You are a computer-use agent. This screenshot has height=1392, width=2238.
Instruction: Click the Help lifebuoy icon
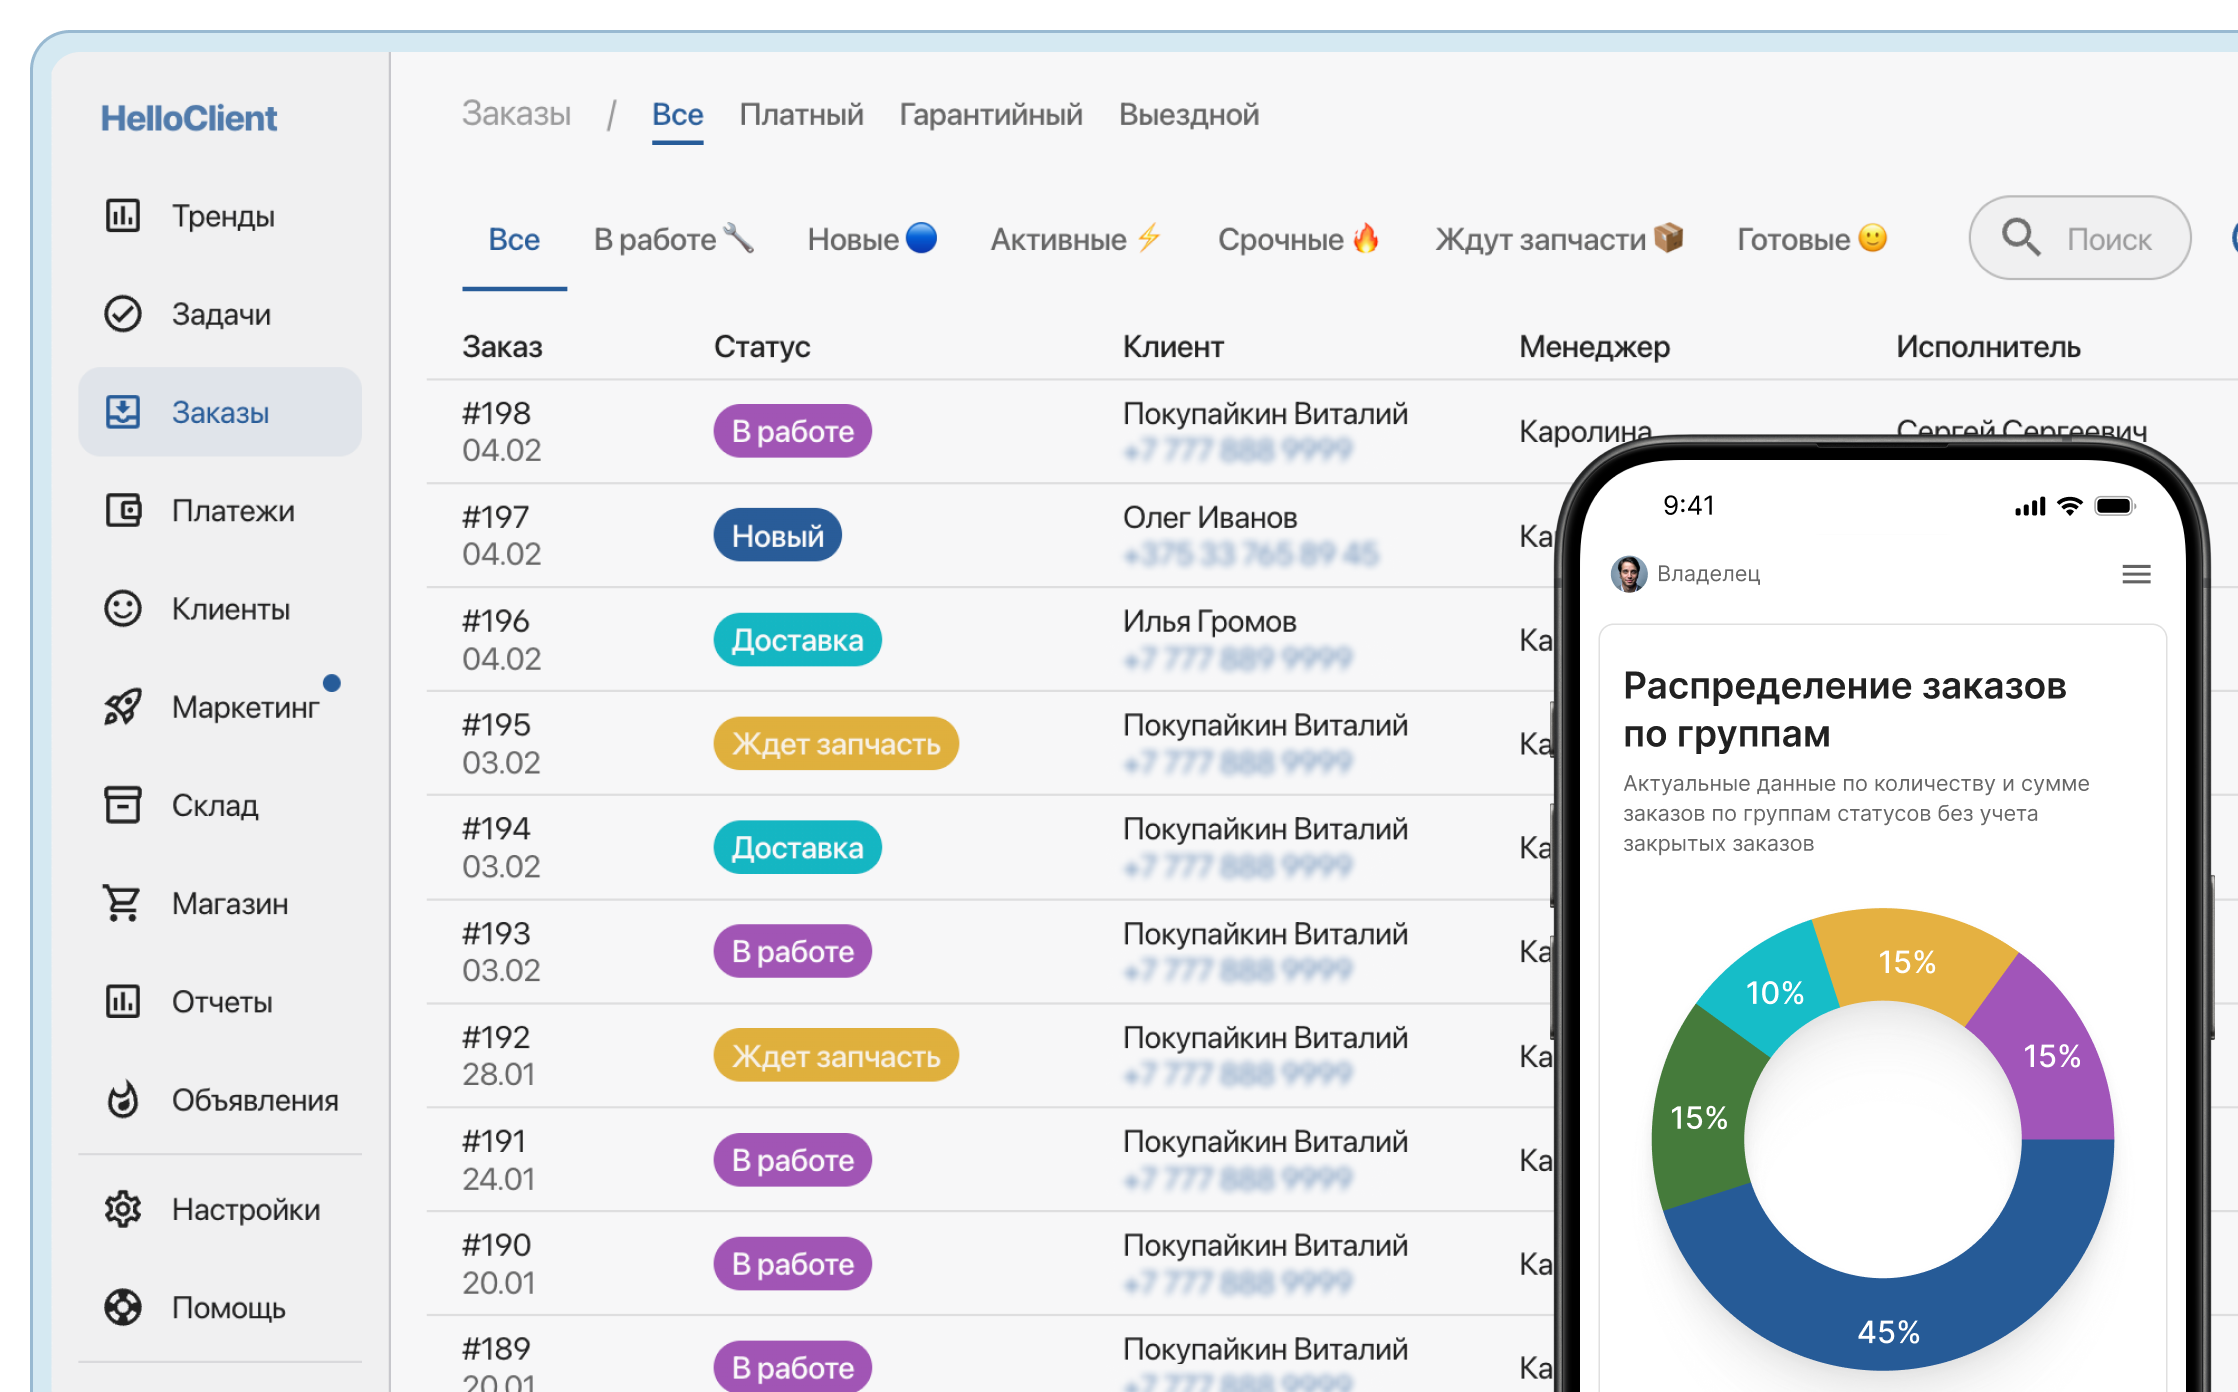pyautogui.click(x=123, y=1307)
